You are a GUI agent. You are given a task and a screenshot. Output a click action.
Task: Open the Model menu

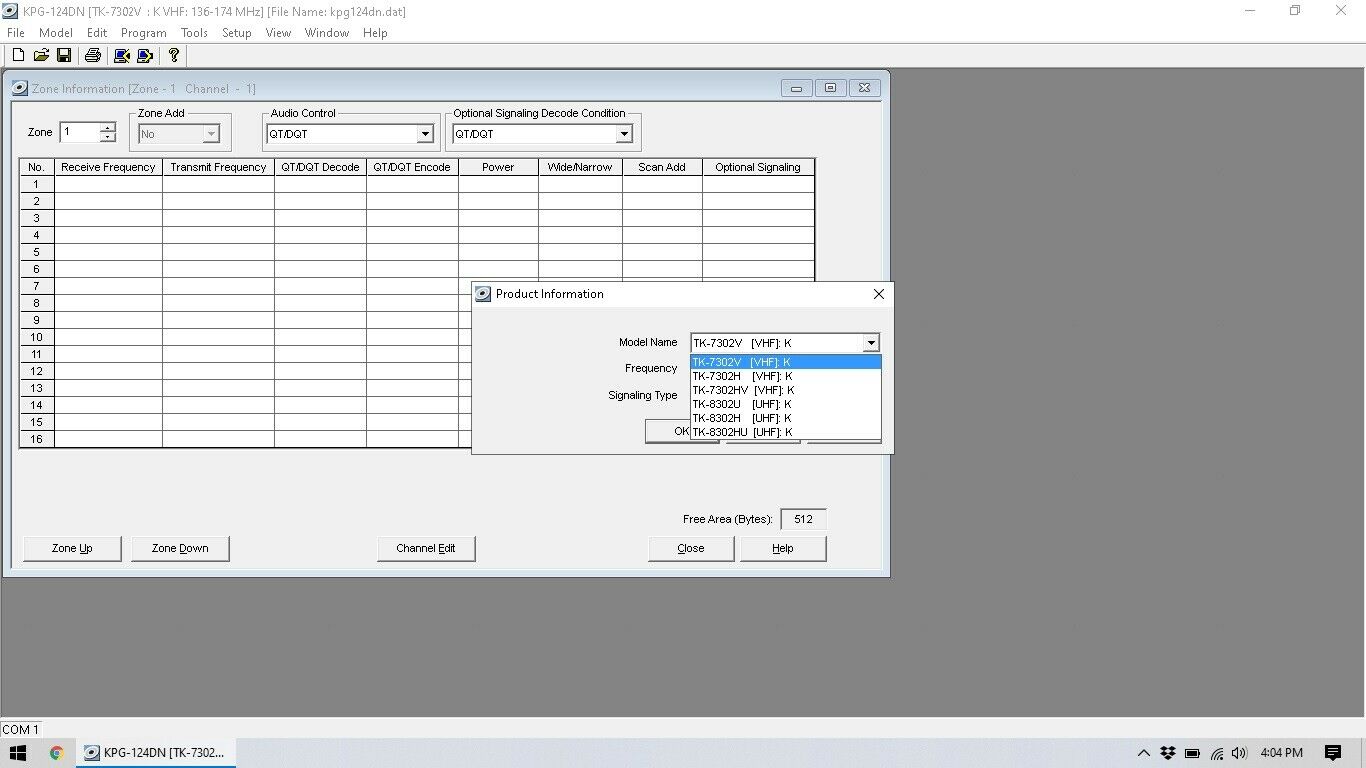click(56, 33)
